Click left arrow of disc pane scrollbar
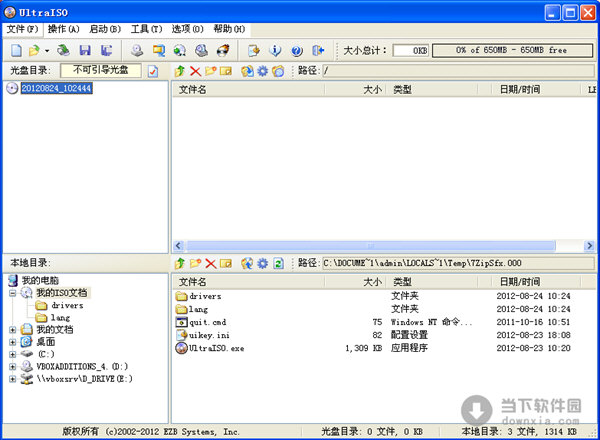 tap(178, 245)
